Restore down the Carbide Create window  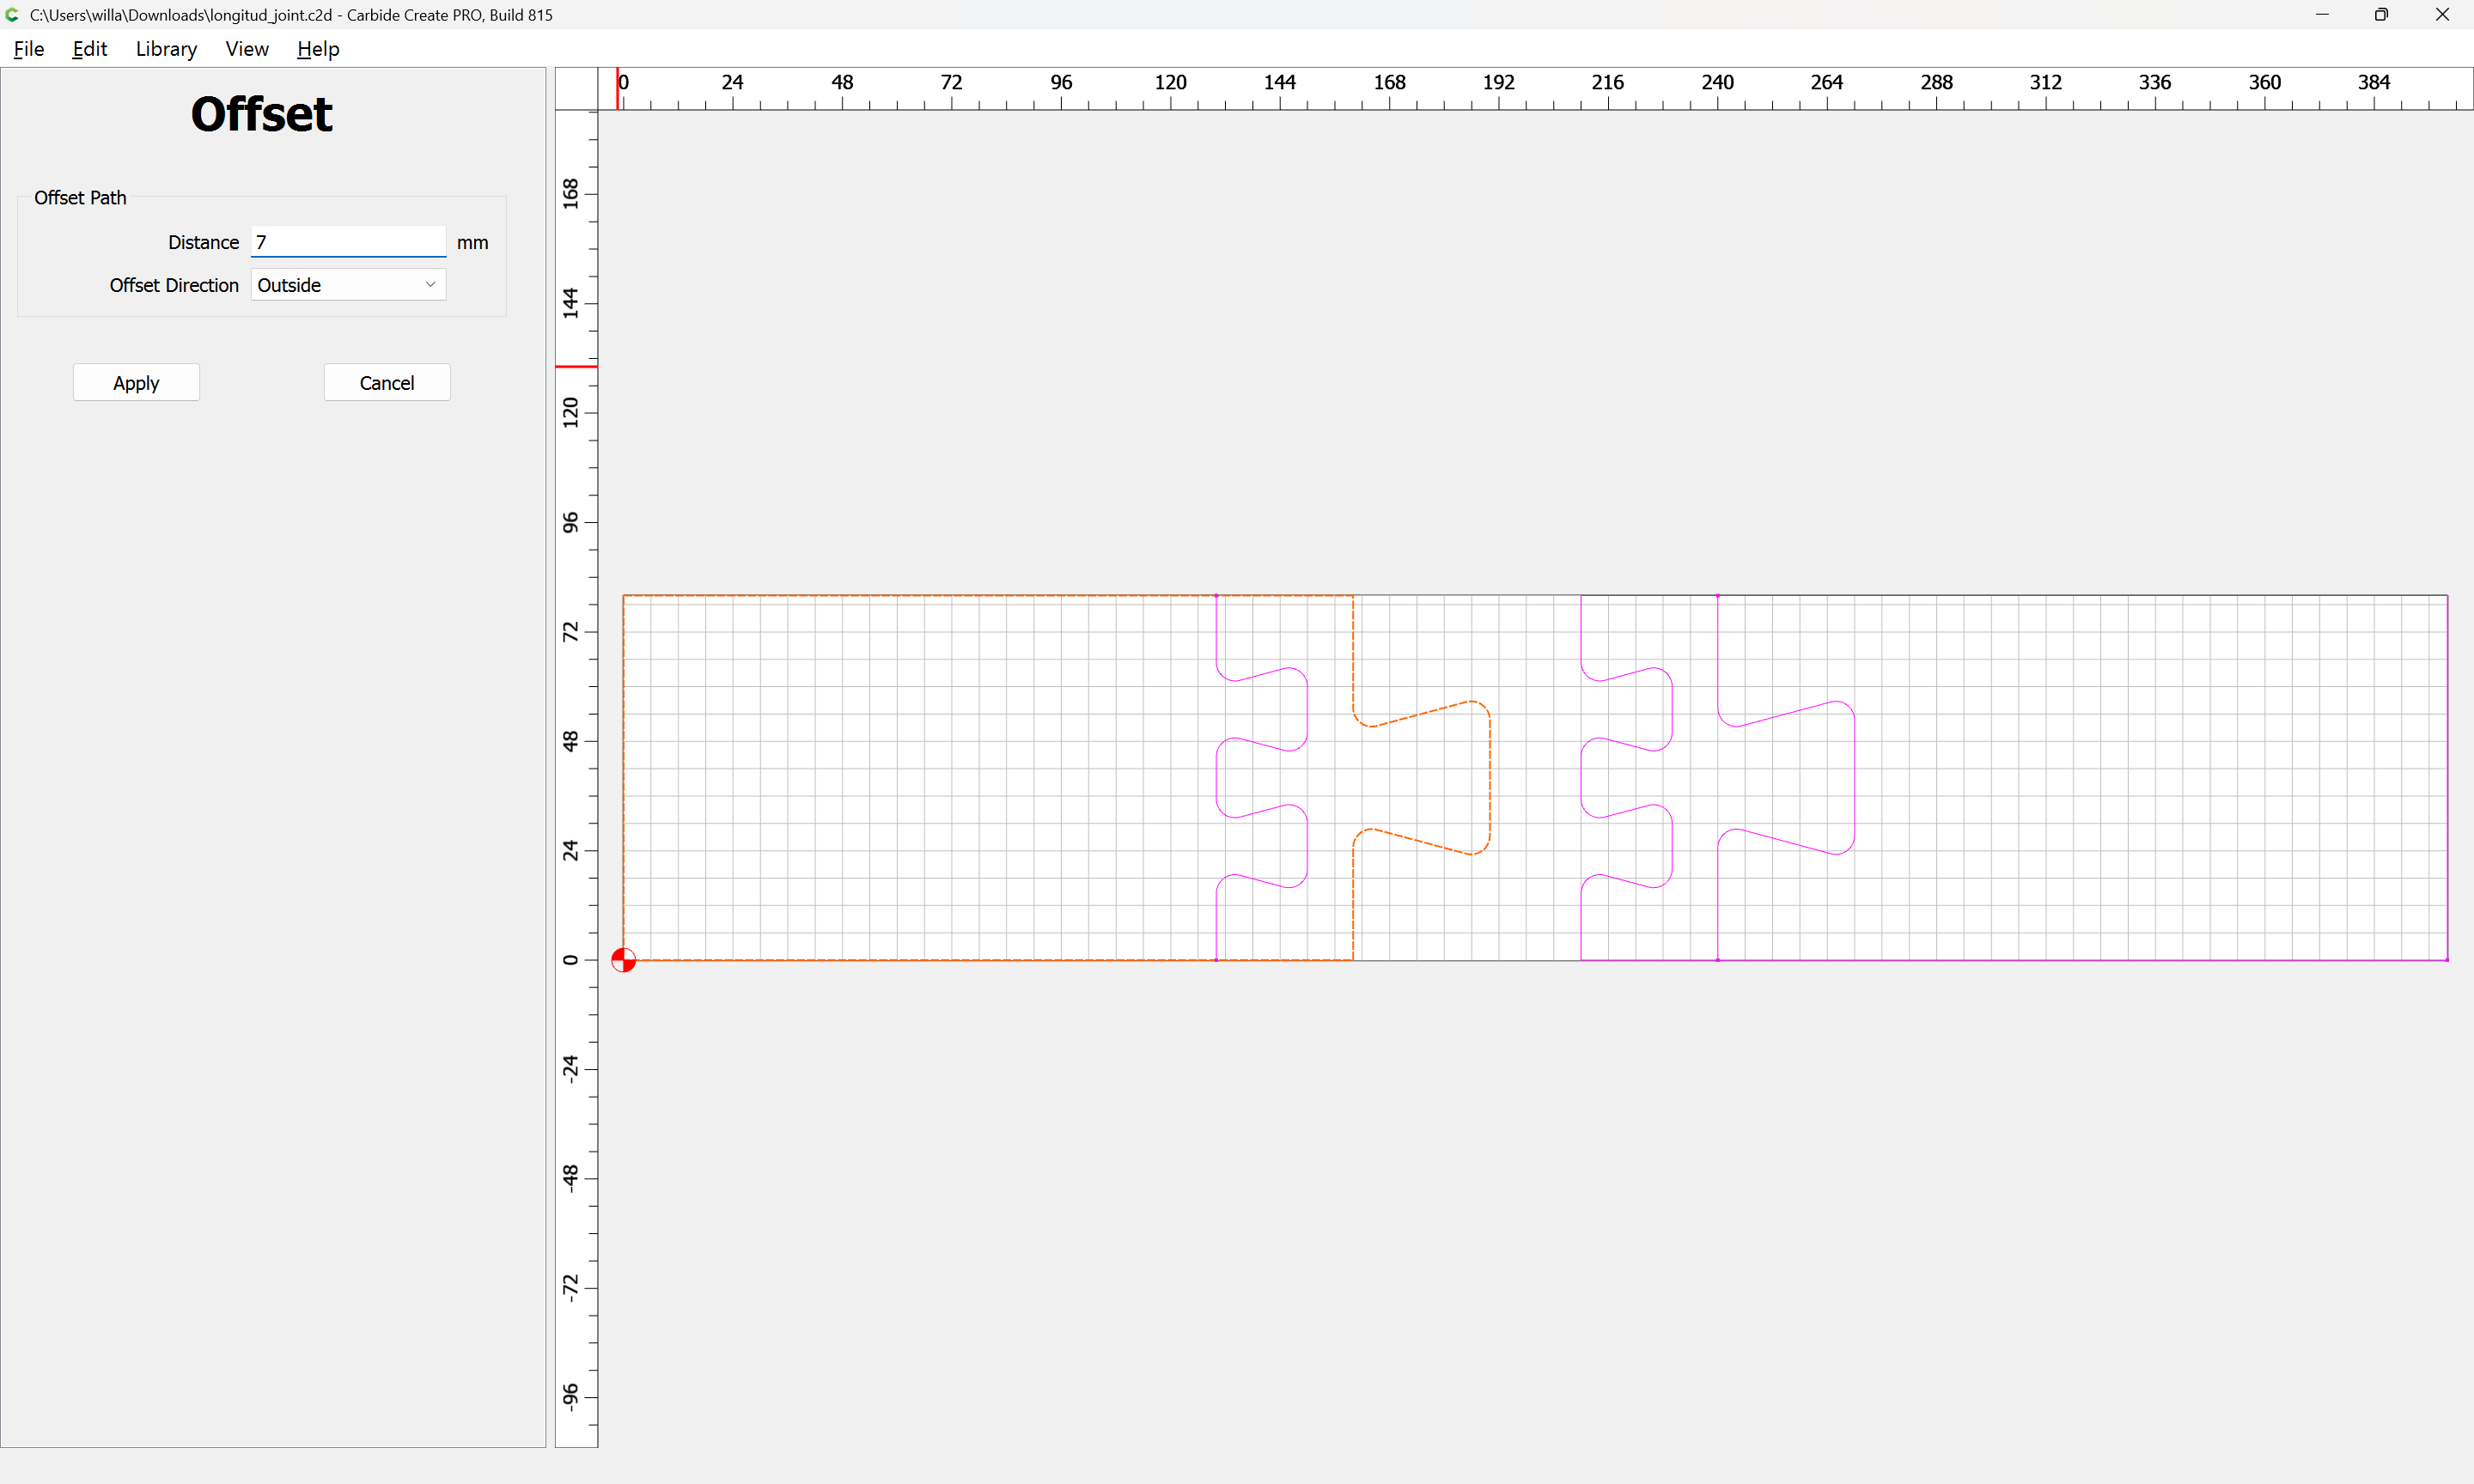coord(2381,14)
